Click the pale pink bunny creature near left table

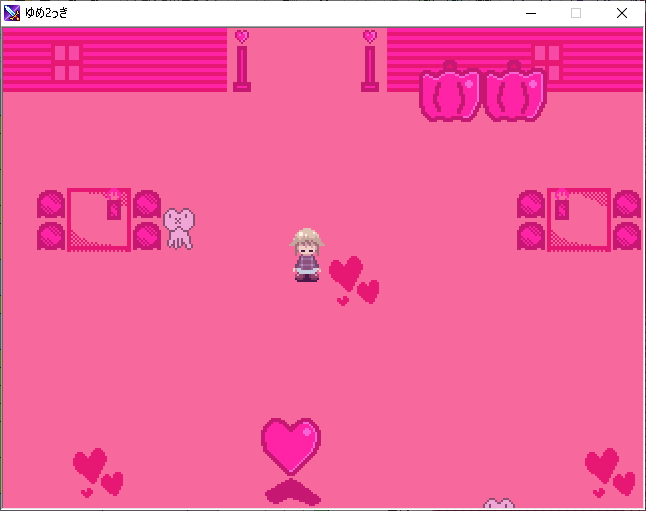(179, 229)
